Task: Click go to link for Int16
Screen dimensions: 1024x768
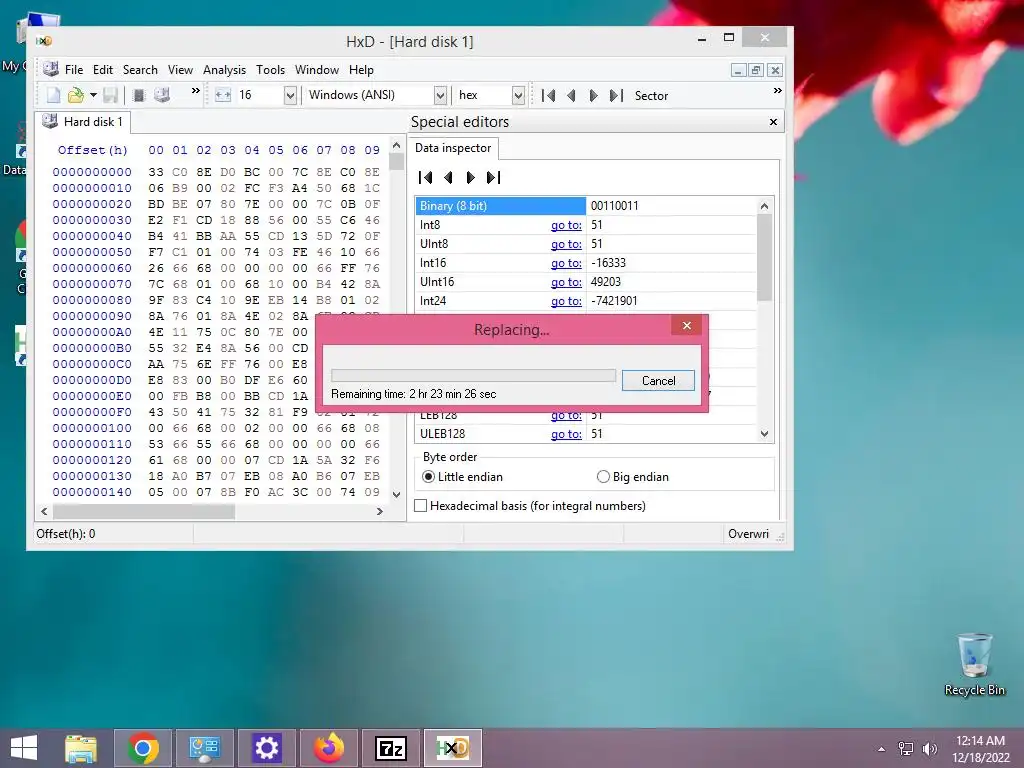Action: click(566, 263)
